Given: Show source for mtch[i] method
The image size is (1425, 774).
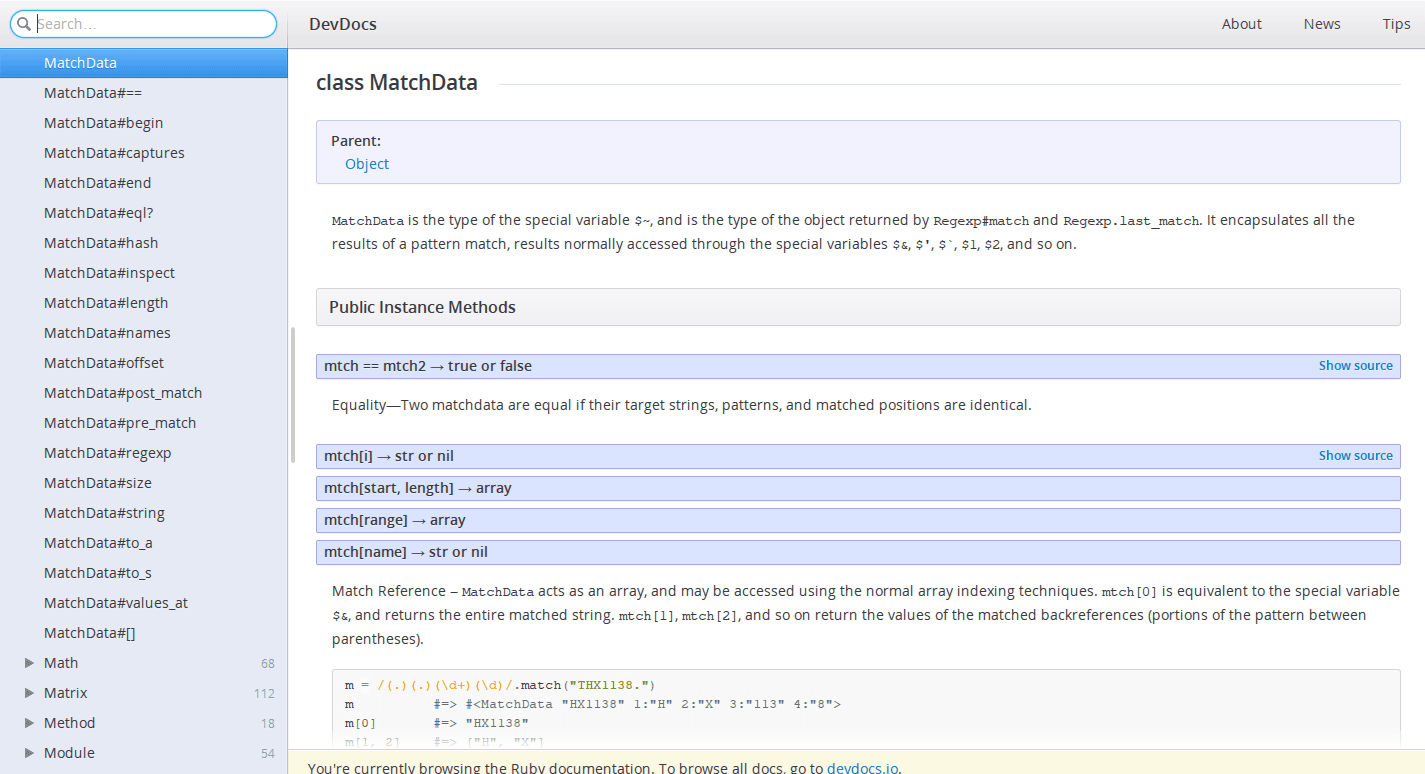Looking at the screenshot, I should point(1355,454).
